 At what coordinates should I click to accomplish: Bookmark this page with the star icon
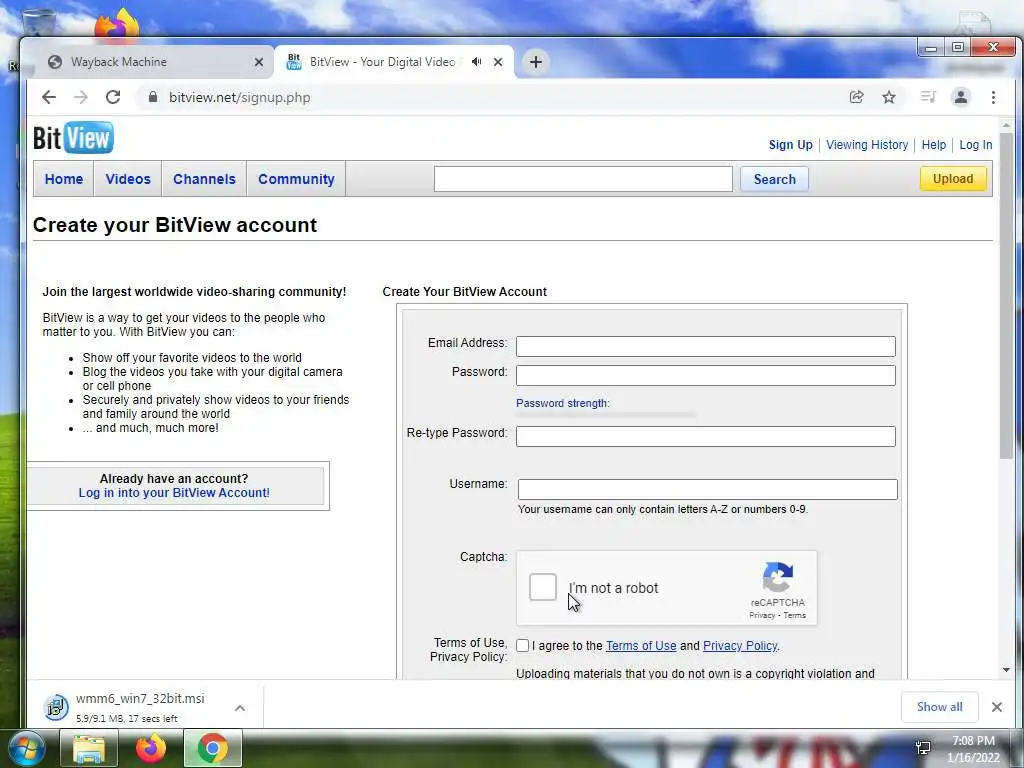[889, 97]
